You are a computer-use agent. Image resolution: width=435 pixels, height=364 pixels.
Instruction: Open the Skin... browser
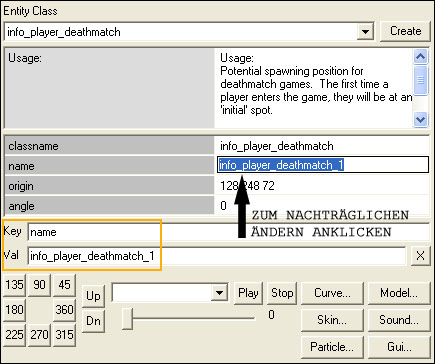click(332, 320)
